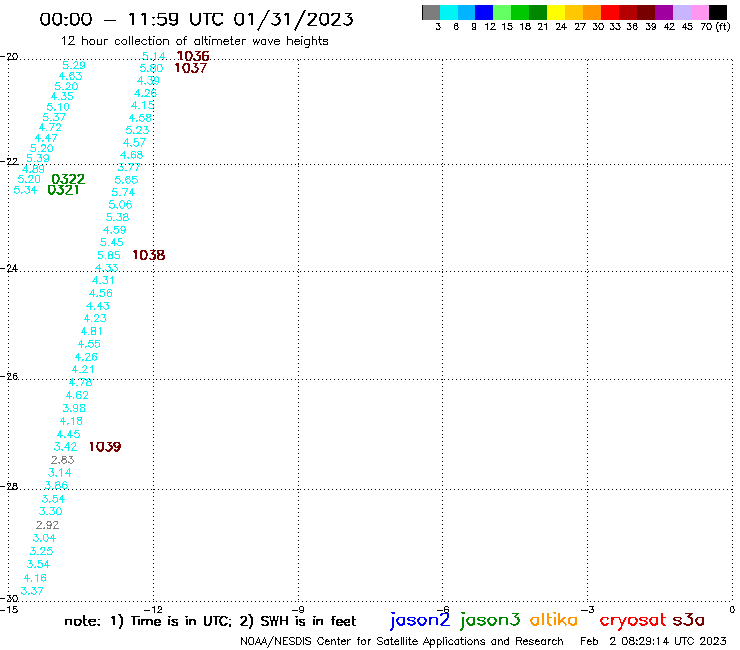Select the NOAA/NESDIS attribution footer text

click(402, 641)
